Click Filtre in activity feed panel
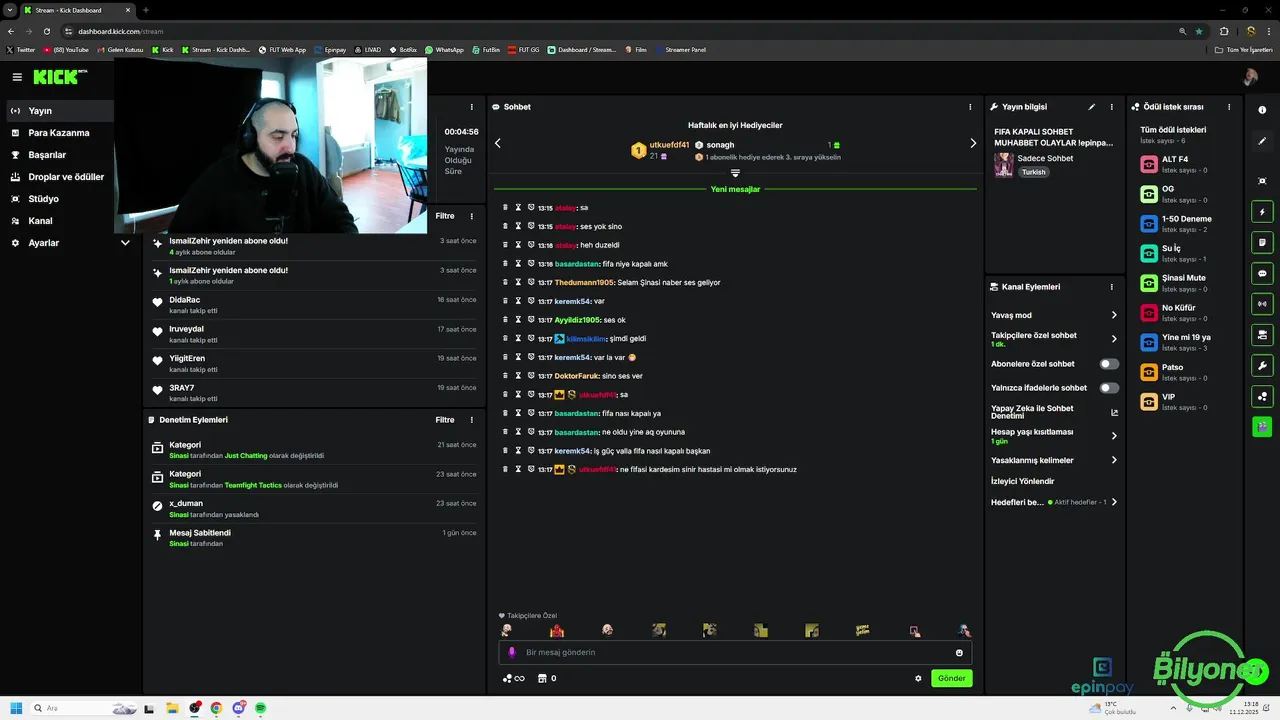1280x720 pixels. click(445, 216)
